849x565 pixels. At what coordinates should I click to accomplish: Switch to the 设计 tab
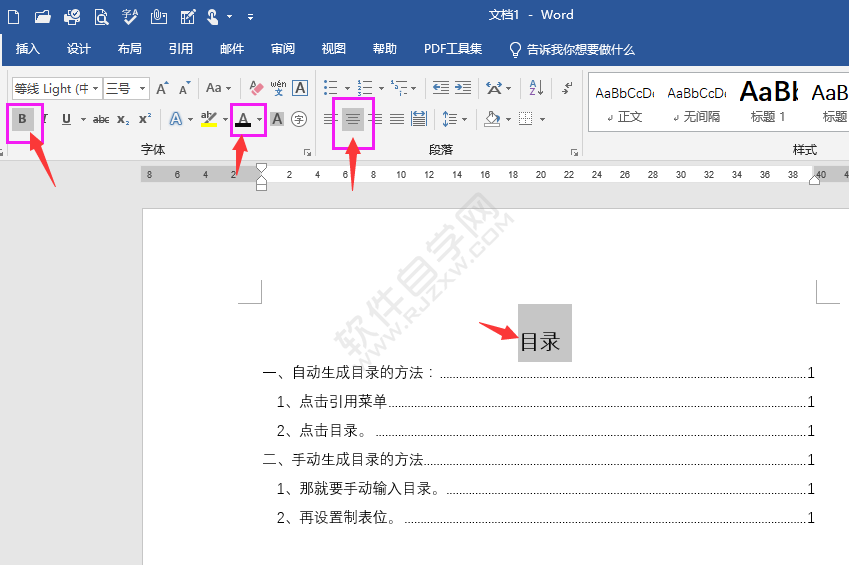pyautogui.click(x=79, y=49)
